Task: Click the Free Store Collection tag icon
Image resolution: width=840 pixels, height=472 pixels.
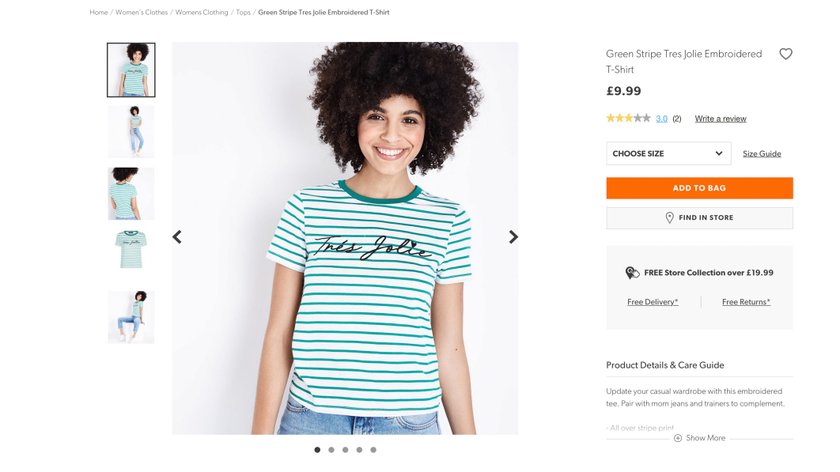Action: pos(632,273)
